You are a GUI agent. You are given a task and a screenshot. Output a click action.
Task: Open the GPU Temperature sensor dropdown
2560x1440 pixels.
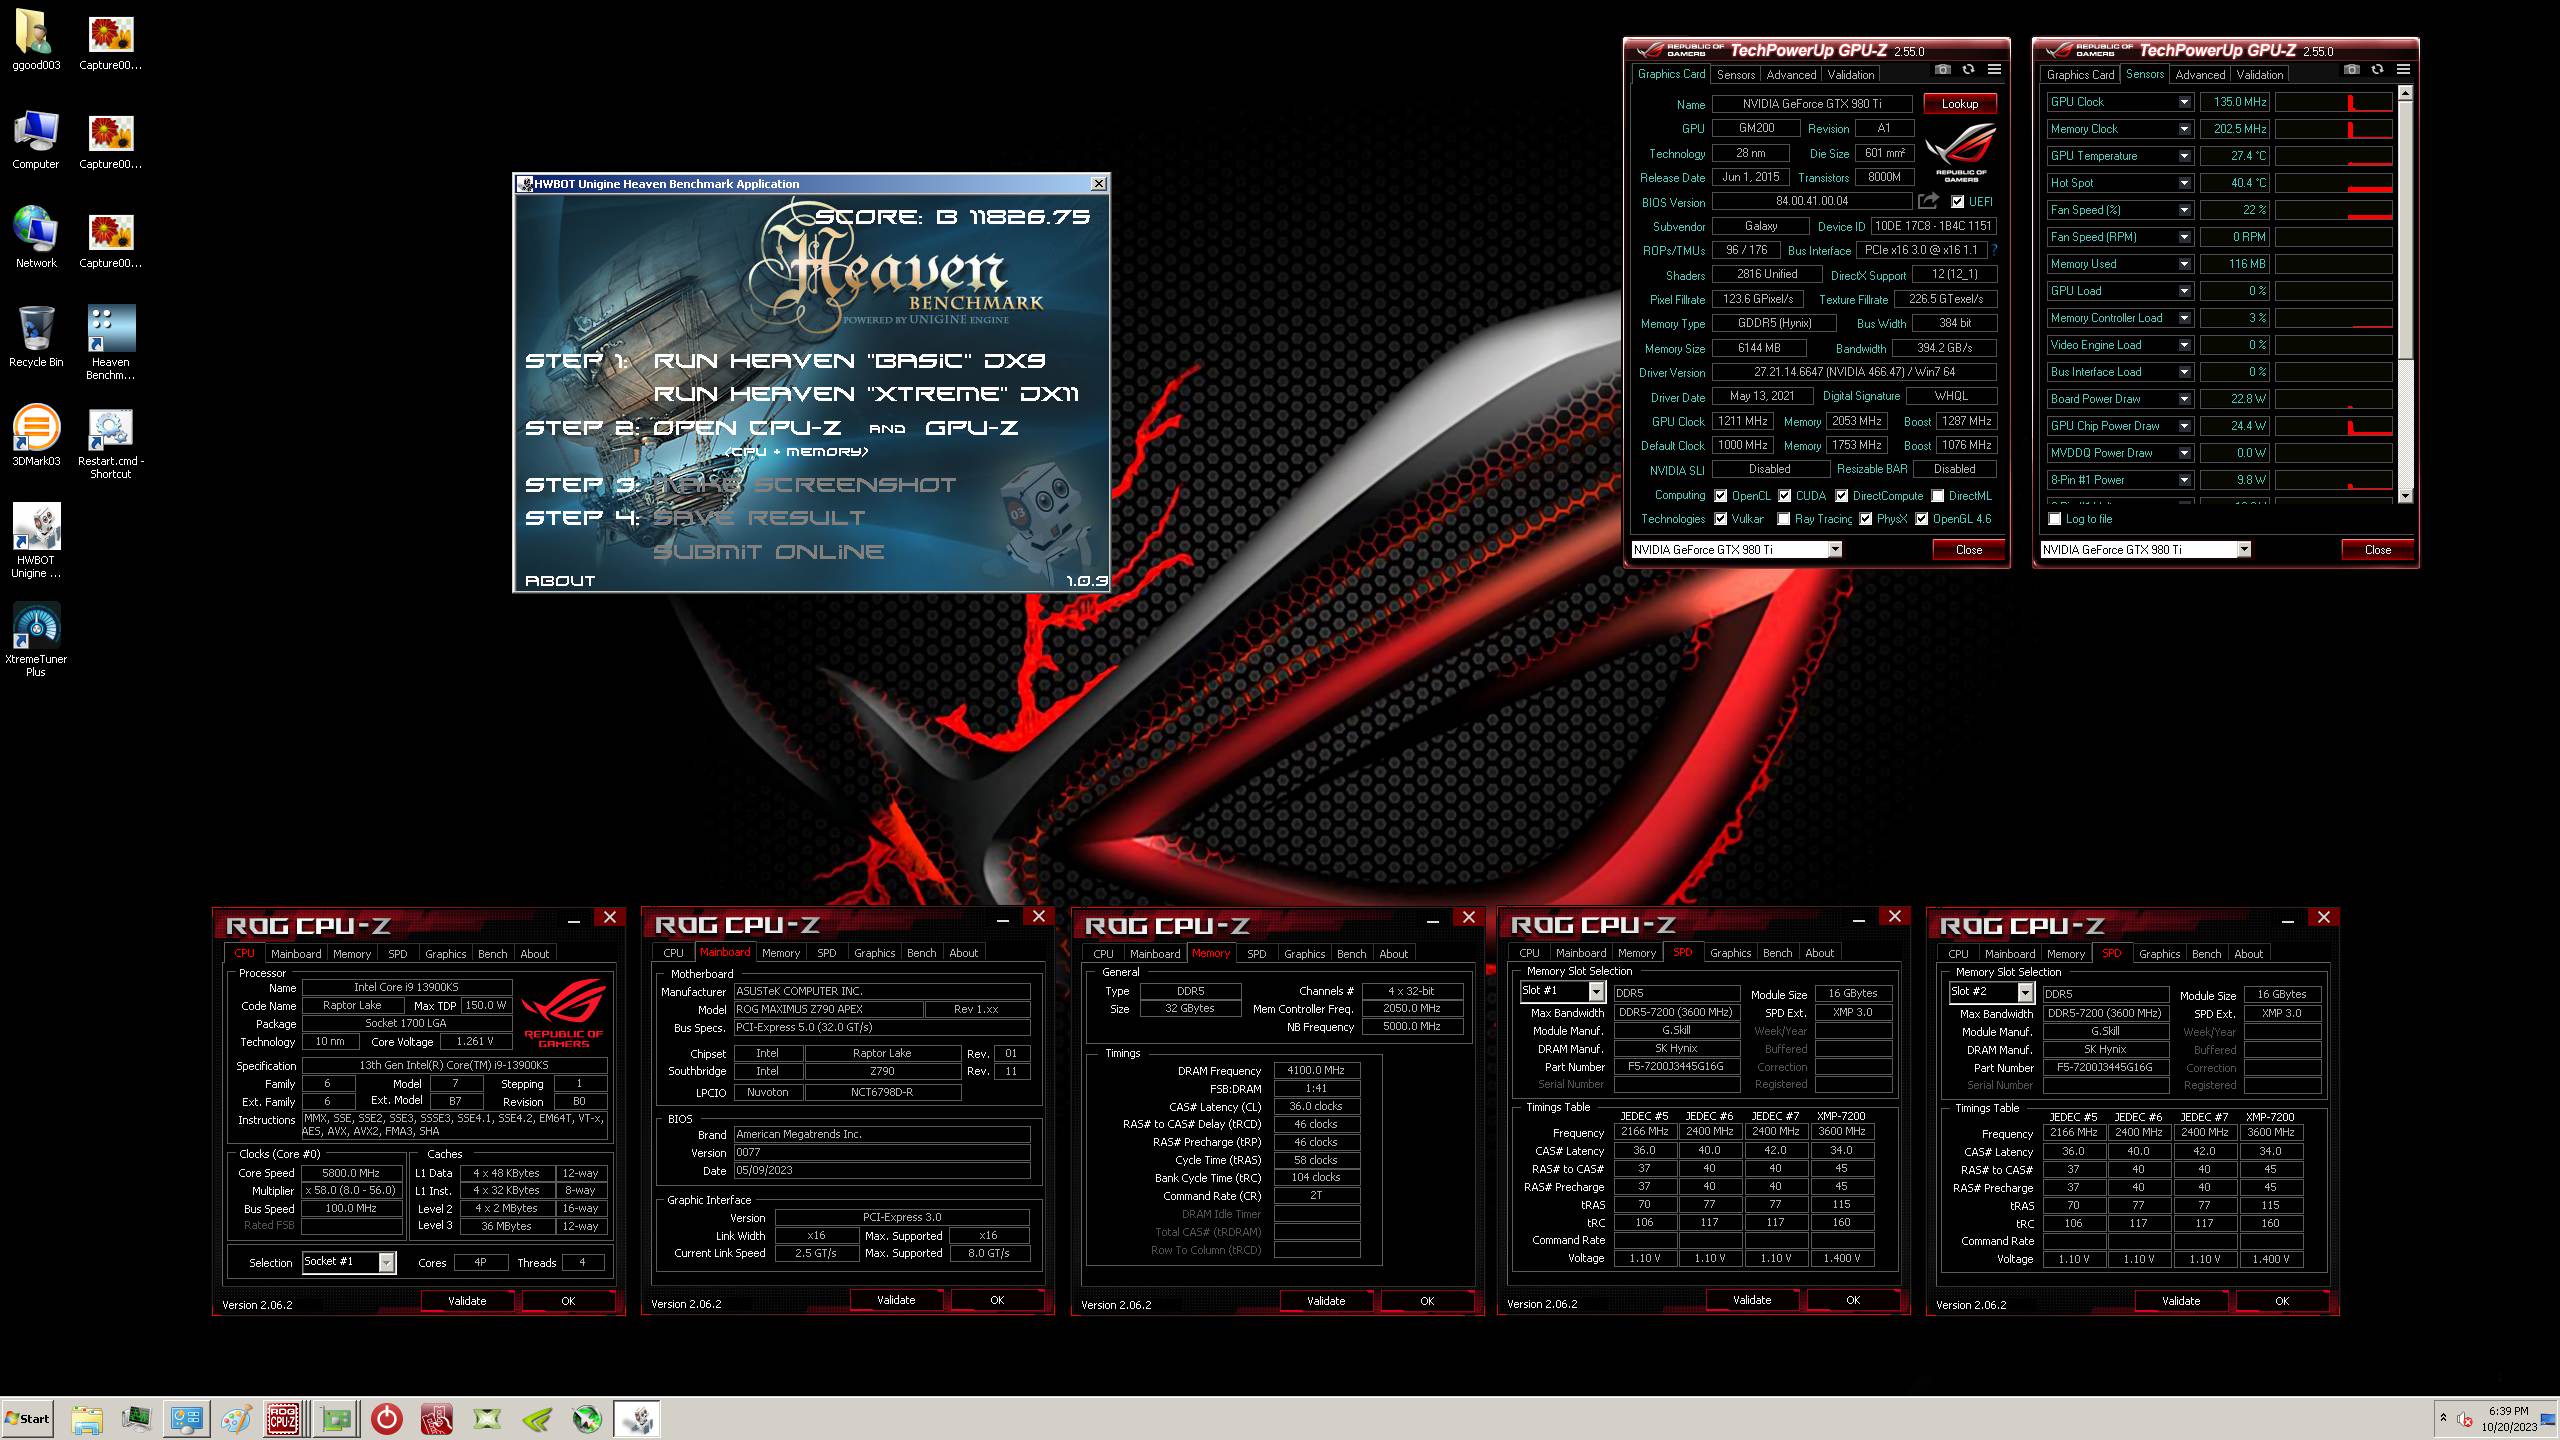2184,156
